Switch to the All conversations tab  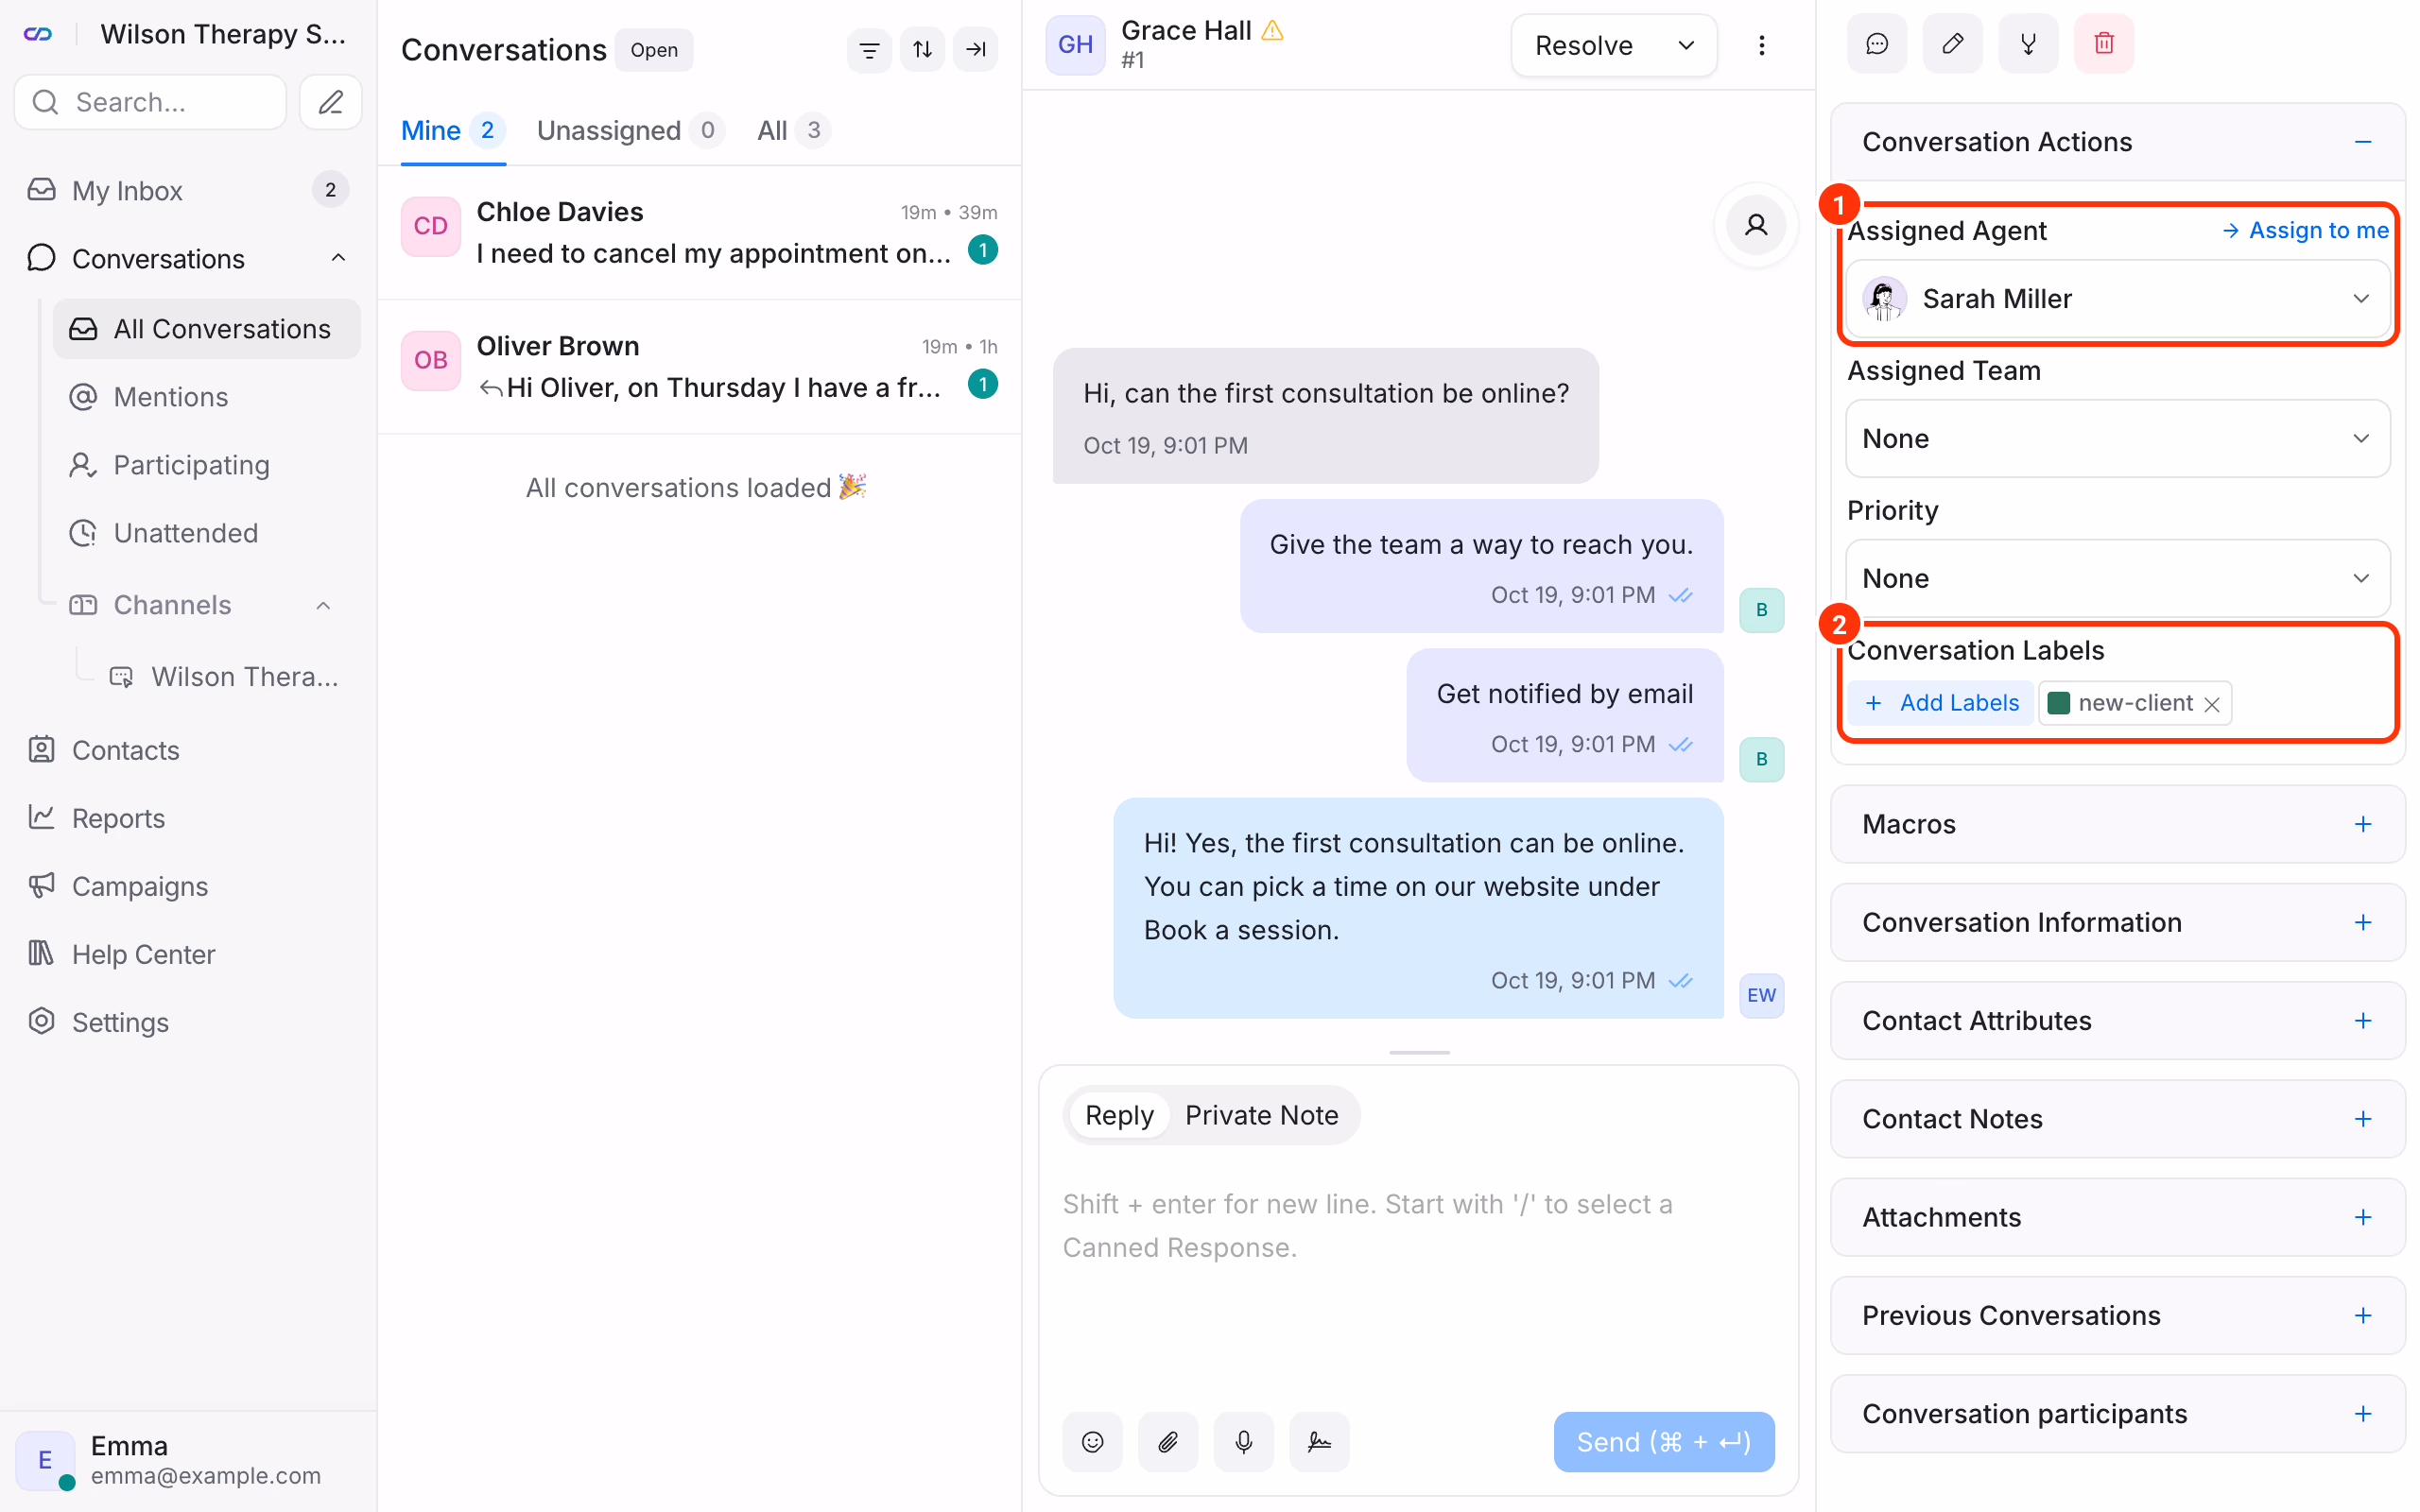coord(793,130)
